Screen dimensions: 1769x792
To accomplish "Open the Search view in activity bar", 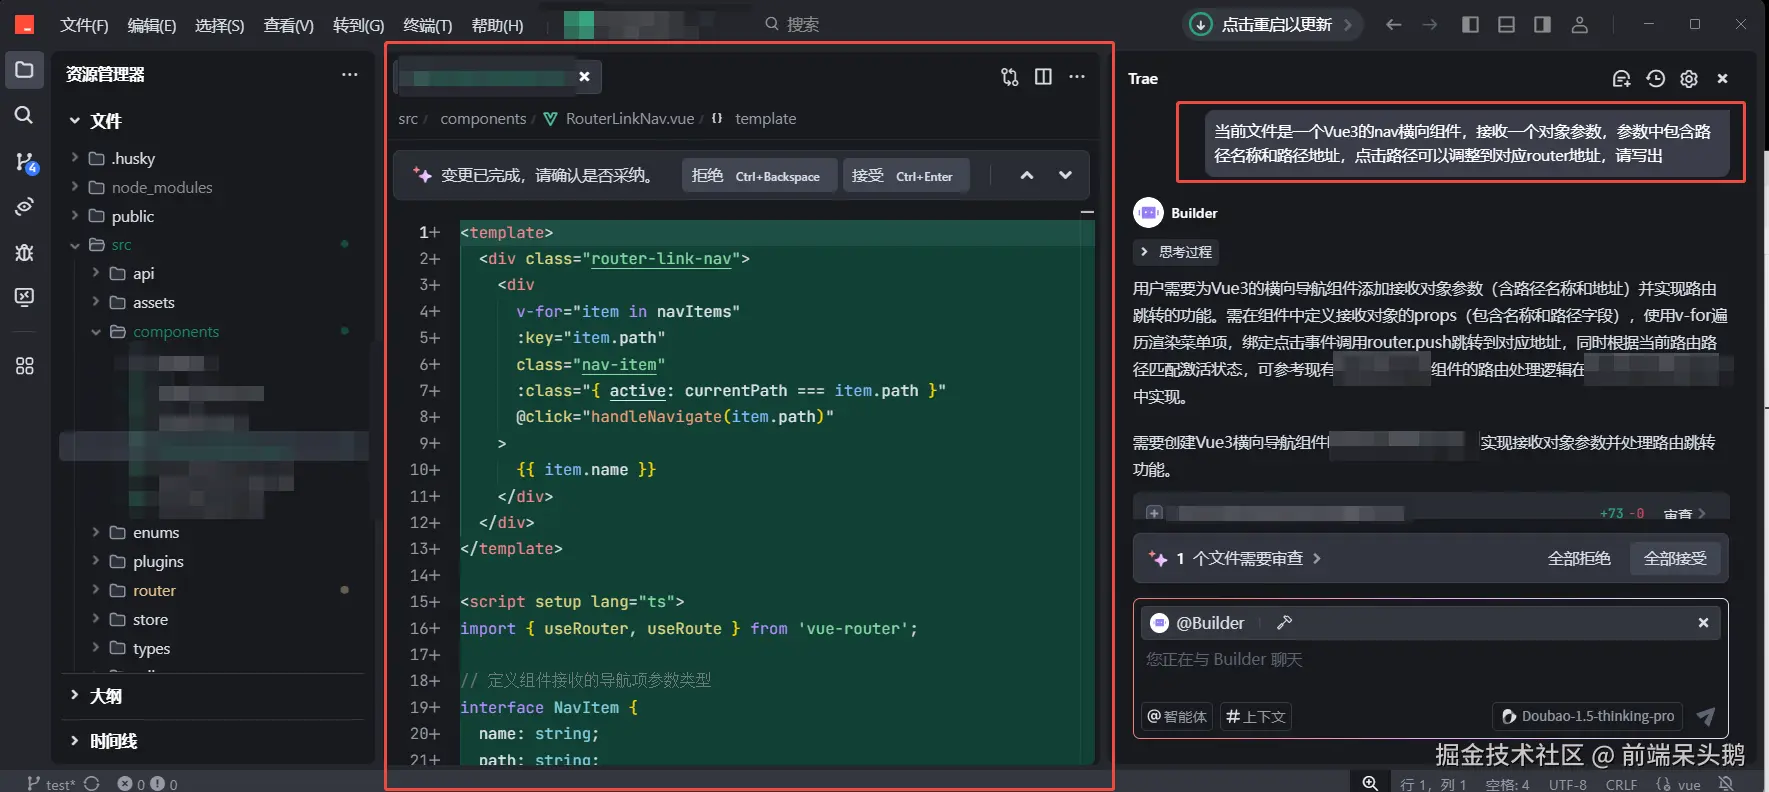I will [x=24, y=115].
